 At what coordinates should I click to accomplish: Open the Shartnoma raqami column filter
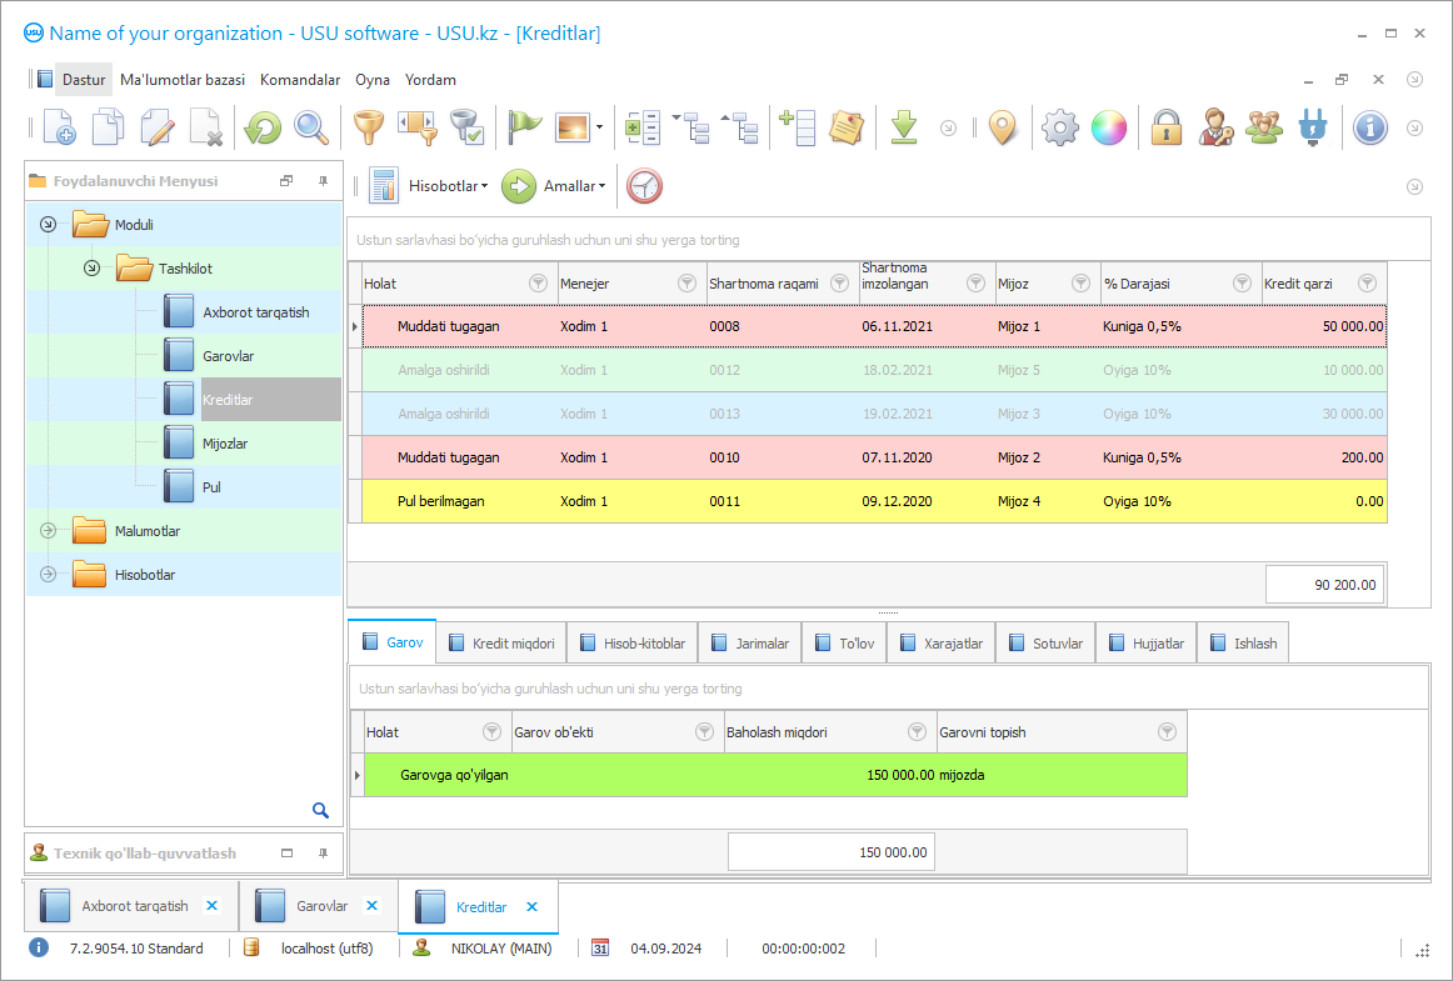(x=840, y=283)
